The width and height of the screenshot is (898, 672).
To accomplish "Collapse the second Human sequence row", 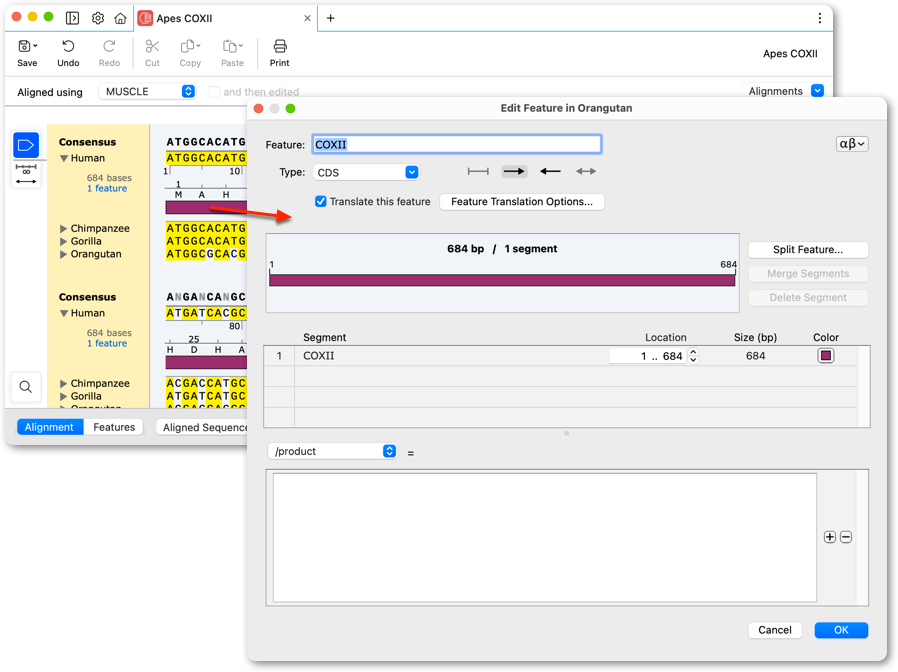I will tap(64, 313).
